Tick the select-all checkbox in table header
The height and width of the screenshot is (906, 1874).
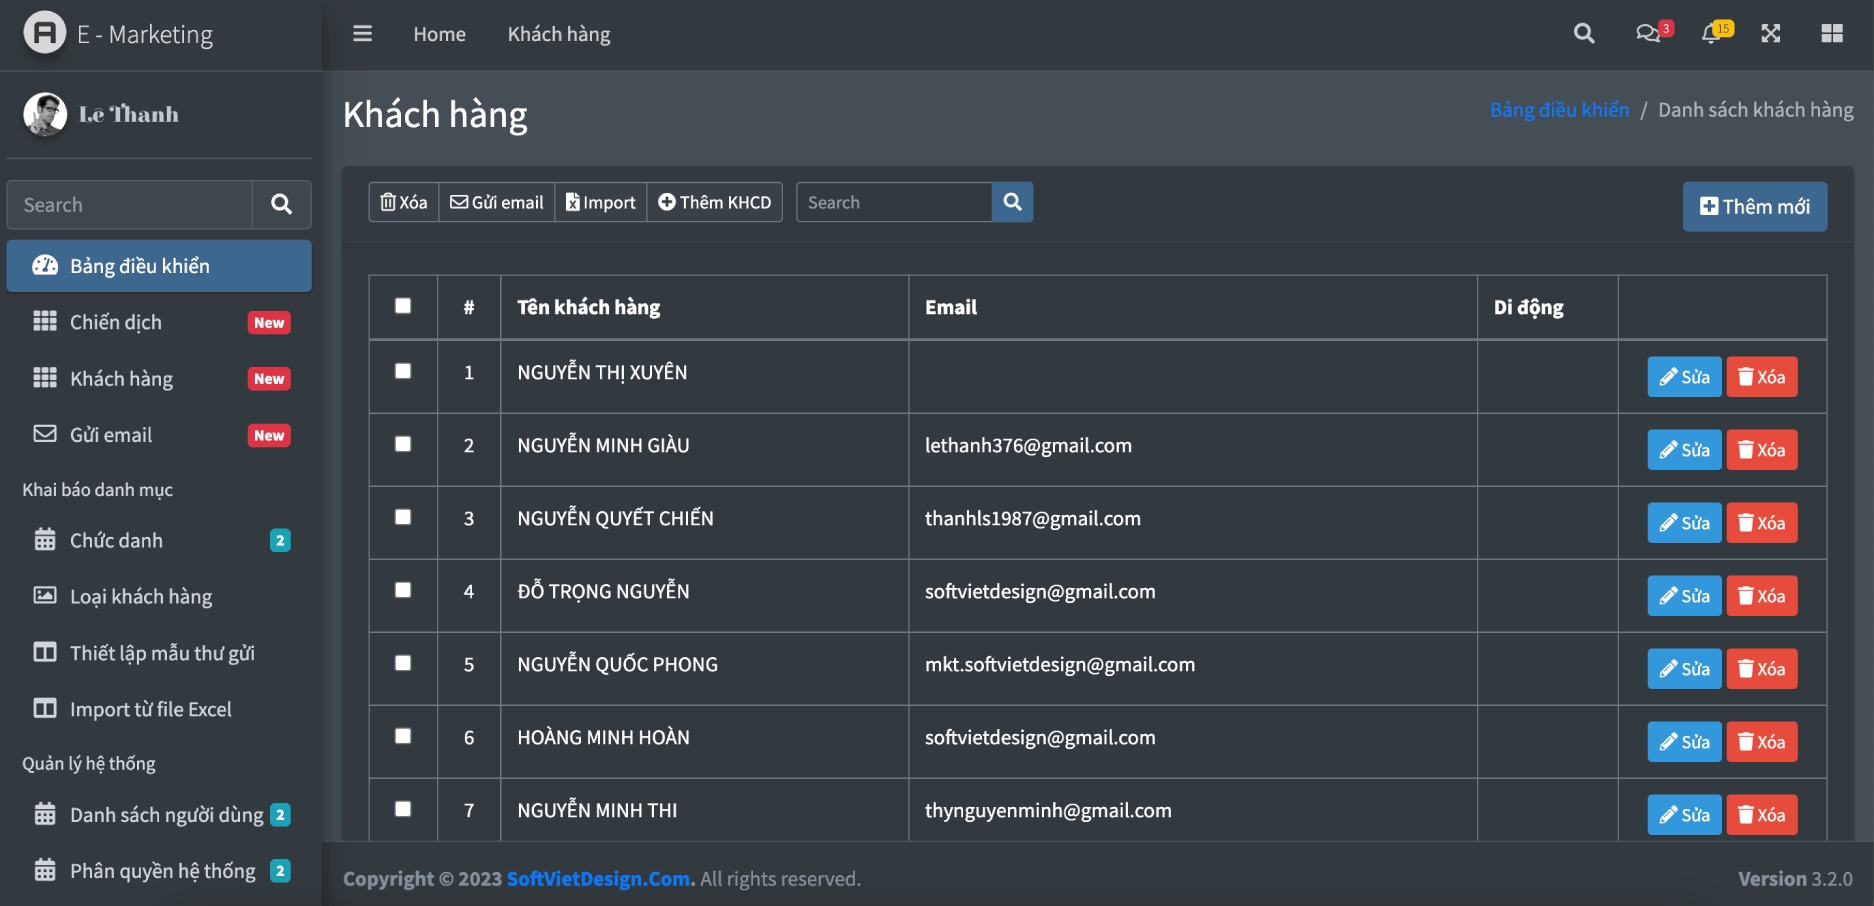click(x=403, y=306)
